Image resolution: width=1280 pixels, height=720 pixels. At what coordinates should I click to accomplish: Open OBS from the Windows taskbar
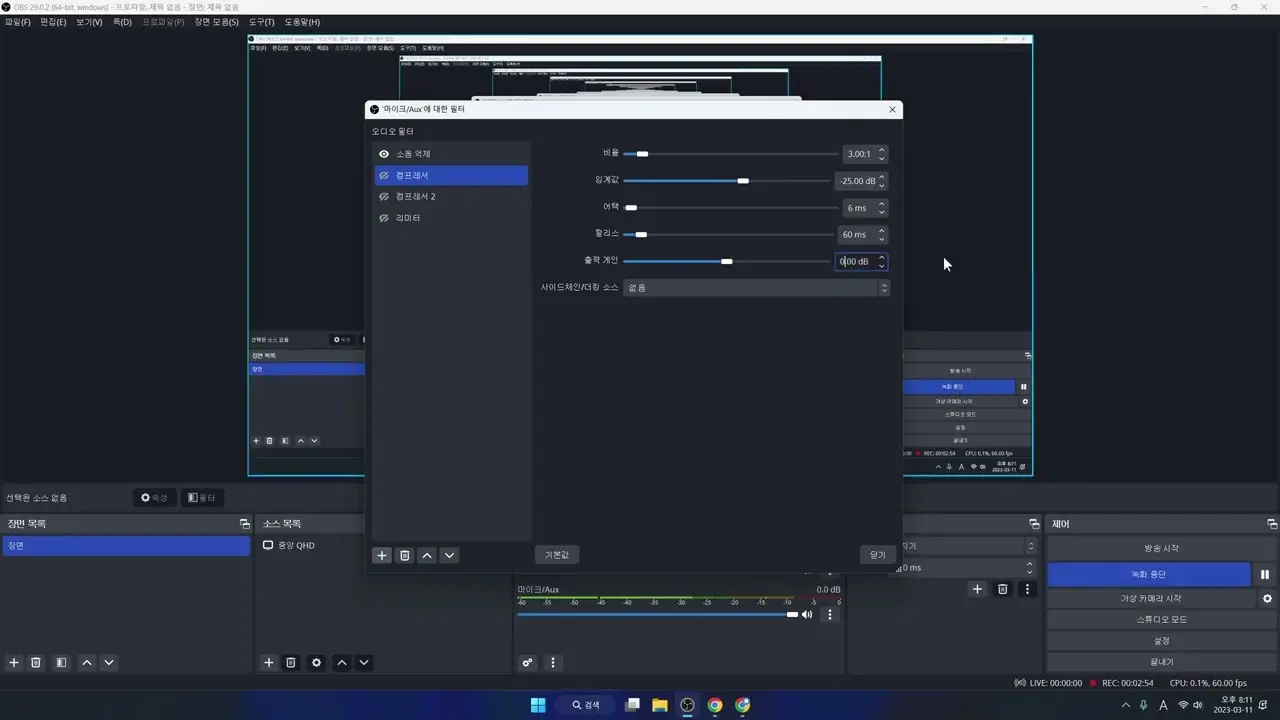point(687,705)
